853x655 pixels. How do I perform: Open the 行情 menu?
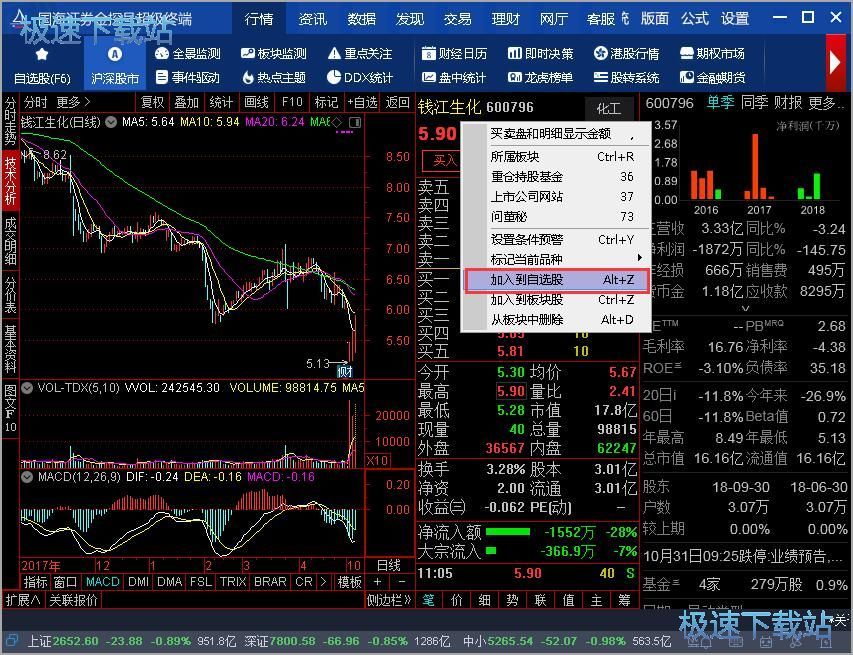tap(259, 18)
